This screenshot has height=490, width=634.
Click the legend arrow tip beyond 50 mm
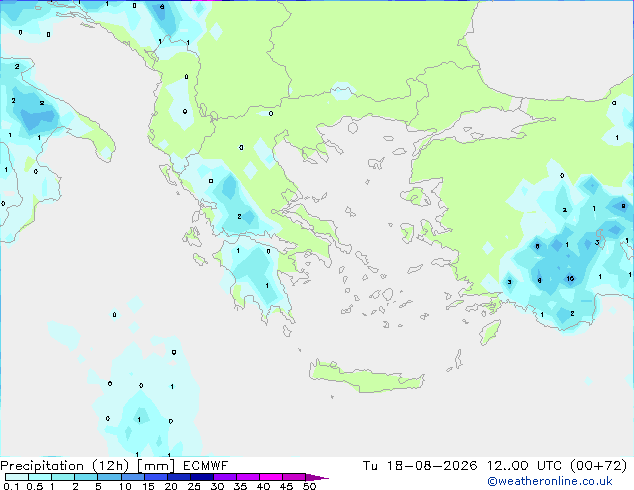(317, 477)
